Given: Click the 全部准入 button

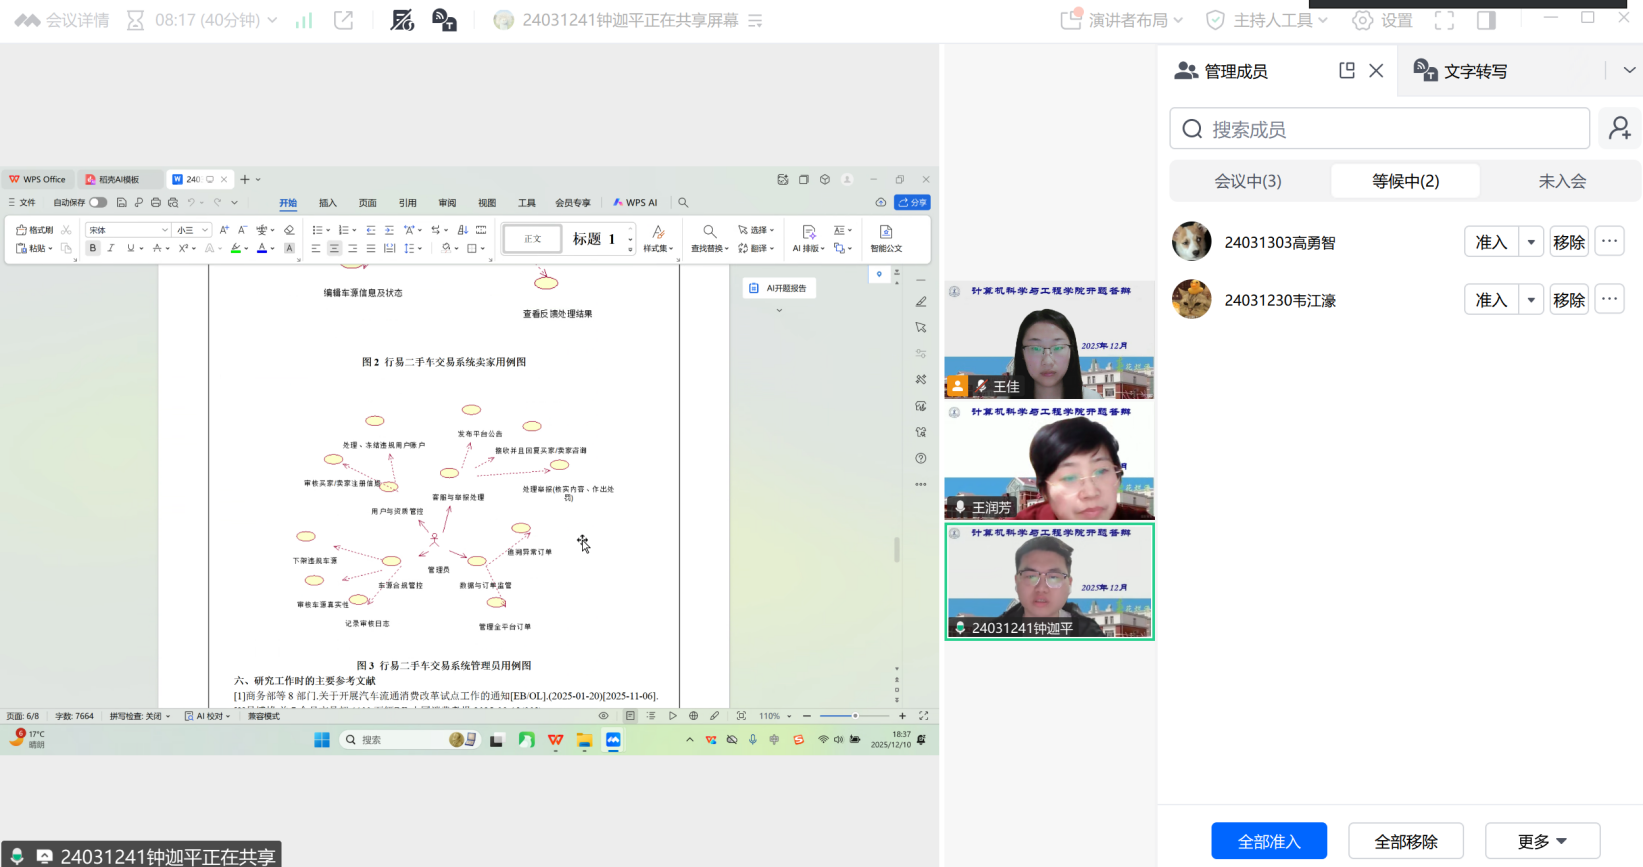Looking at the screenshot, I should pyautogui.click(x=1268, y=841).
